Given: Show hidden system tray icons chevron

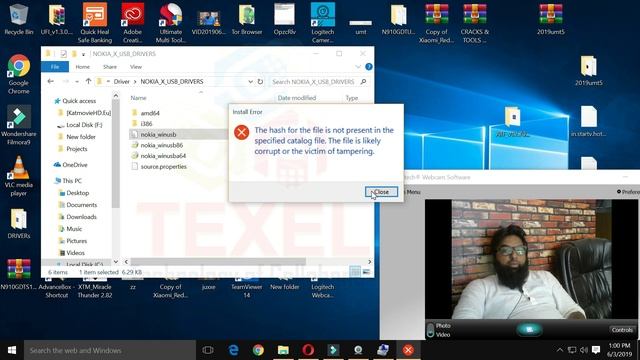Looking at the screenshot, I should 560,350.
